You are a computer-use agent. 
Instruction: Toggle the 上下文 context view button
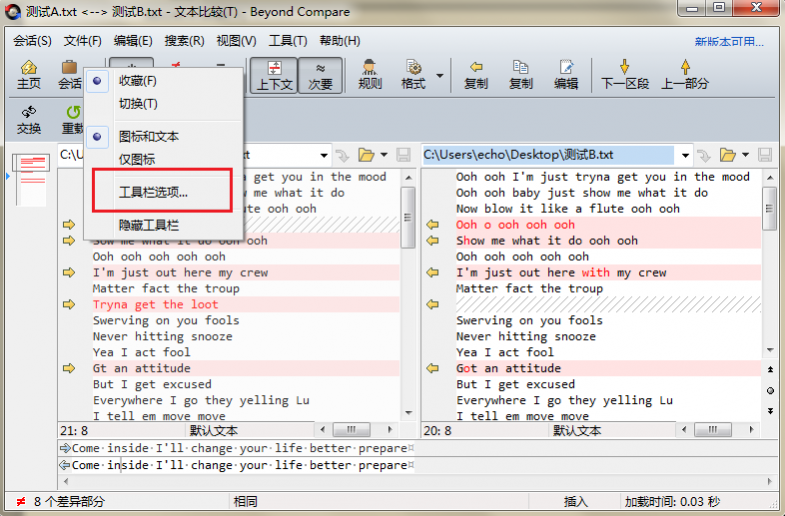[x=274, y=75]
